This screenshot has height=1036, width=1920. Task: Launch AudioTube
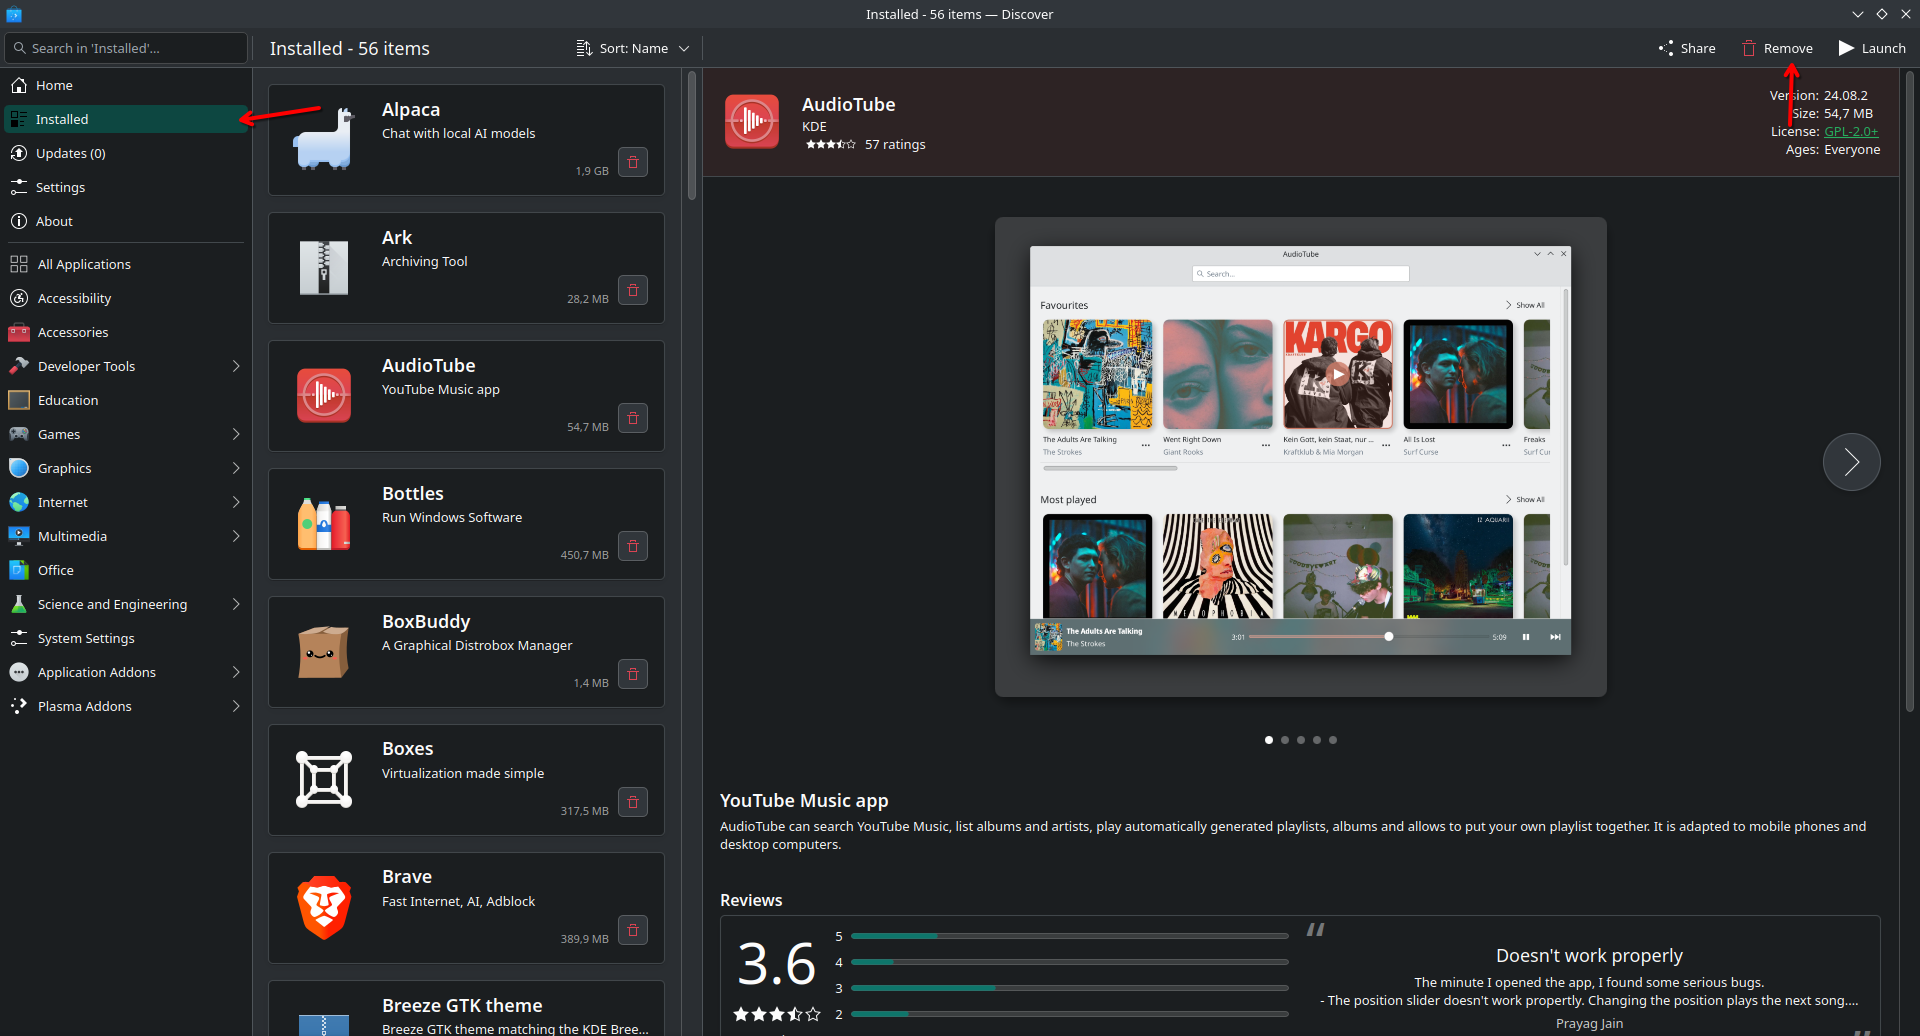[x=1872, y=48]
